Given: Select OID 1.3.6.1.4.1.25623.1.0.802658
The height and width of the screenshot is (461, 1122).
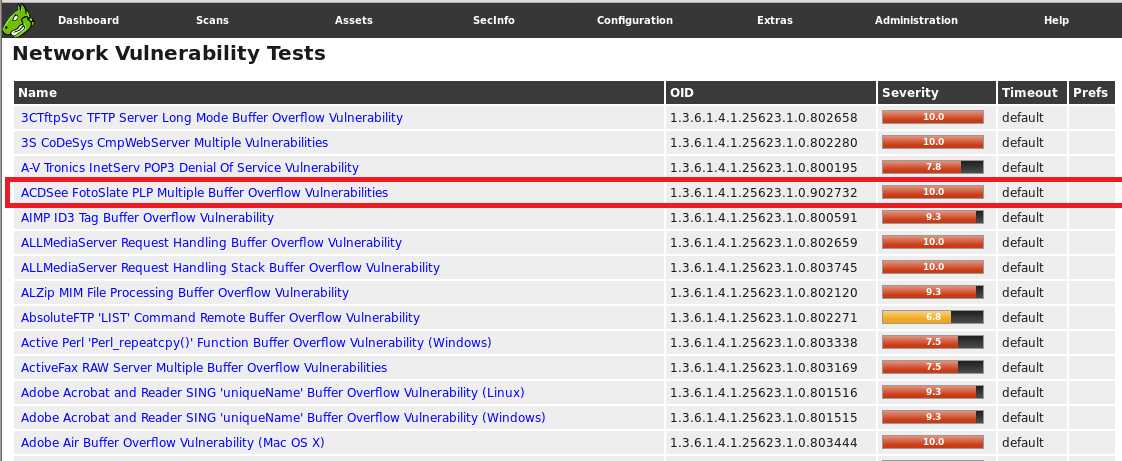Looking at the screenshot, I should tap(764, 117).
